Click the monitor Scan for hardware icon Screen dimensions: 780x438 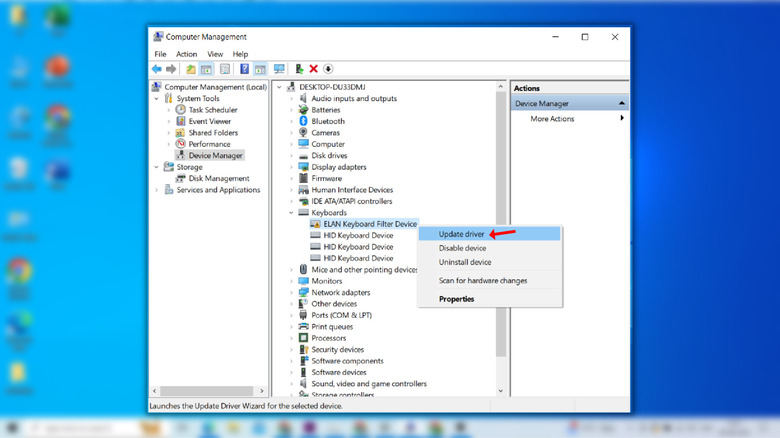pyautogui.click(x=279, y=69)
